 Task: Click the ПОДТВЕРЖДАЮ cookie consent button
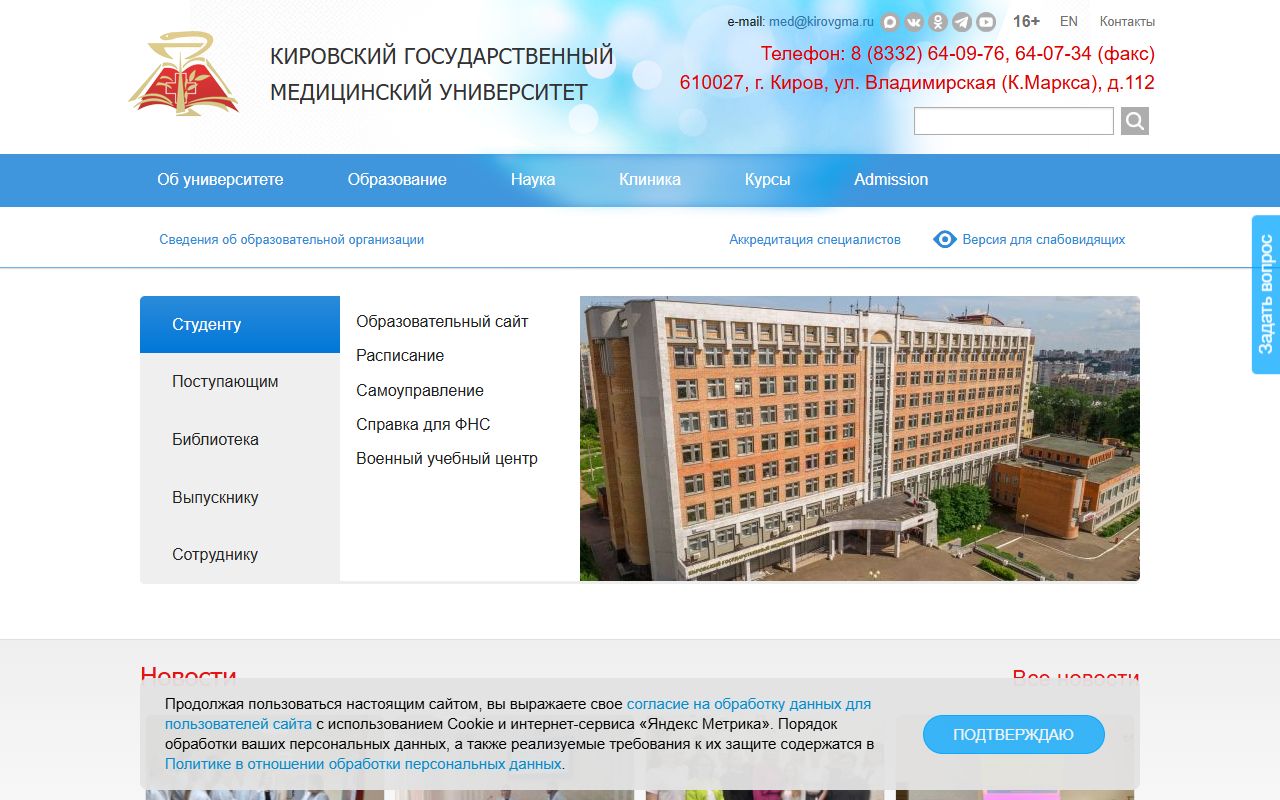pos(1013,735)
